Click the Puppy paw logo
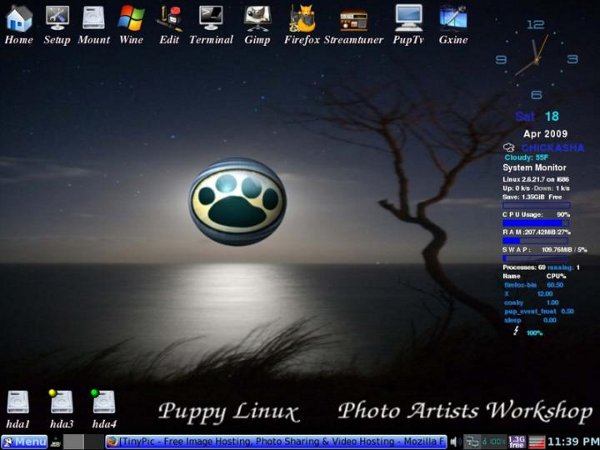Image resolution: width=600 pixels, height=450 pixels. tap(238, 201)
